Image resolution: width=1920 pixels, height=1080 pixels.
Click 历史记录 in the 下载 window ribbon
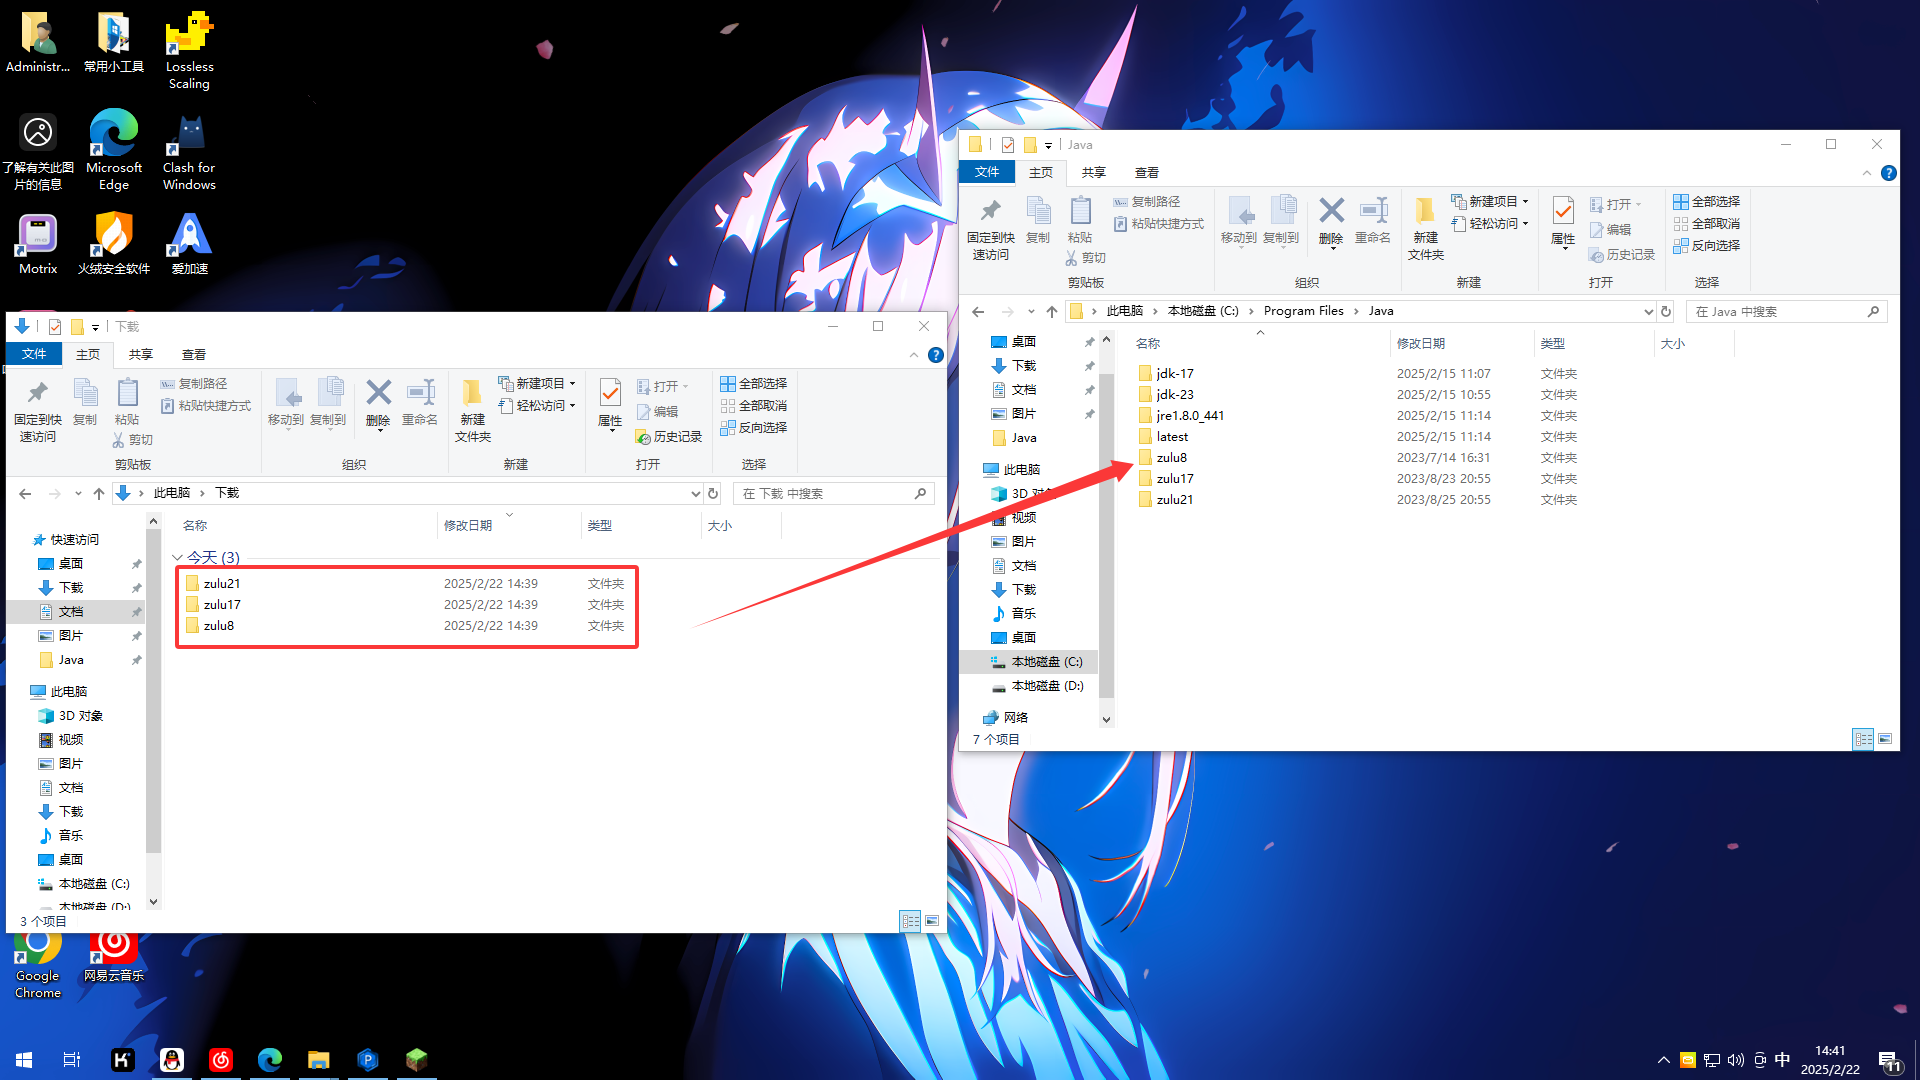669,437
